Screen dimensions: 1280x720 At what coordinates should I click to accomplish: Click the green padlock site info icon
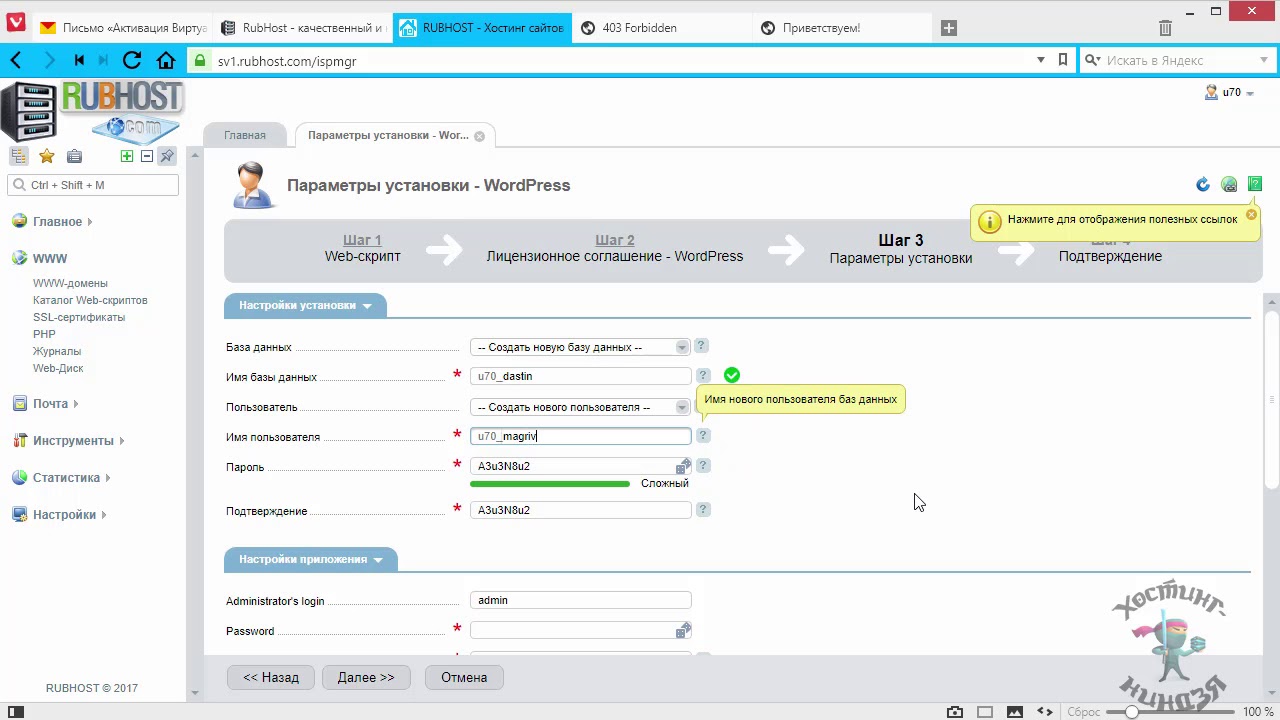pos(200,61)
